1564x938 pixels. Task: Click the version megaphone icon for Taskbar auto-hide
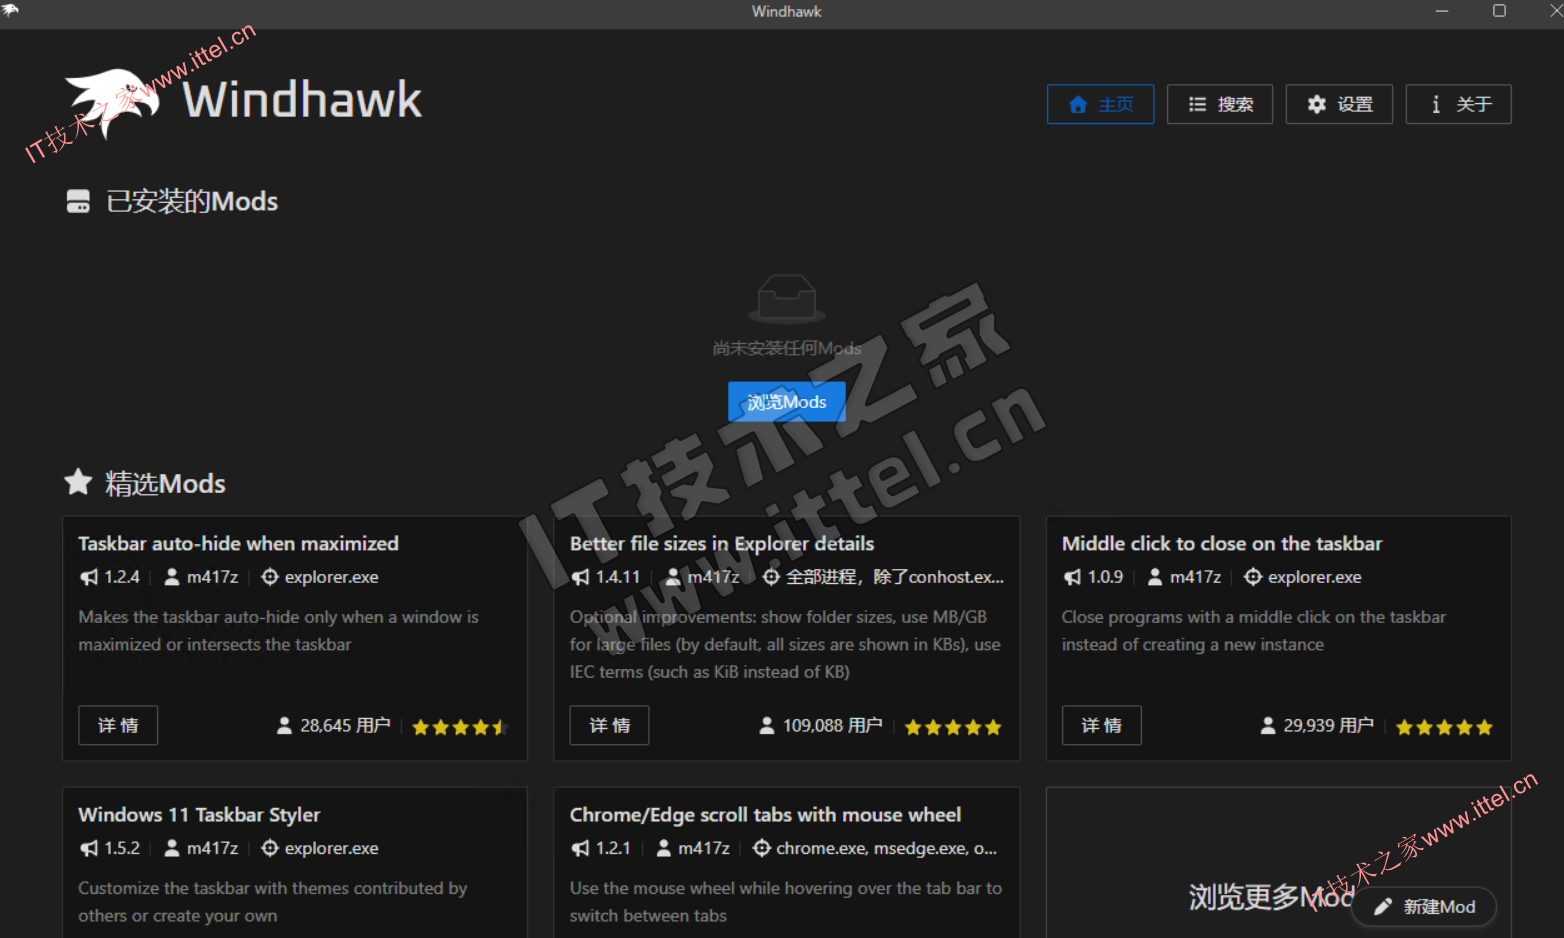pos(89,577)
